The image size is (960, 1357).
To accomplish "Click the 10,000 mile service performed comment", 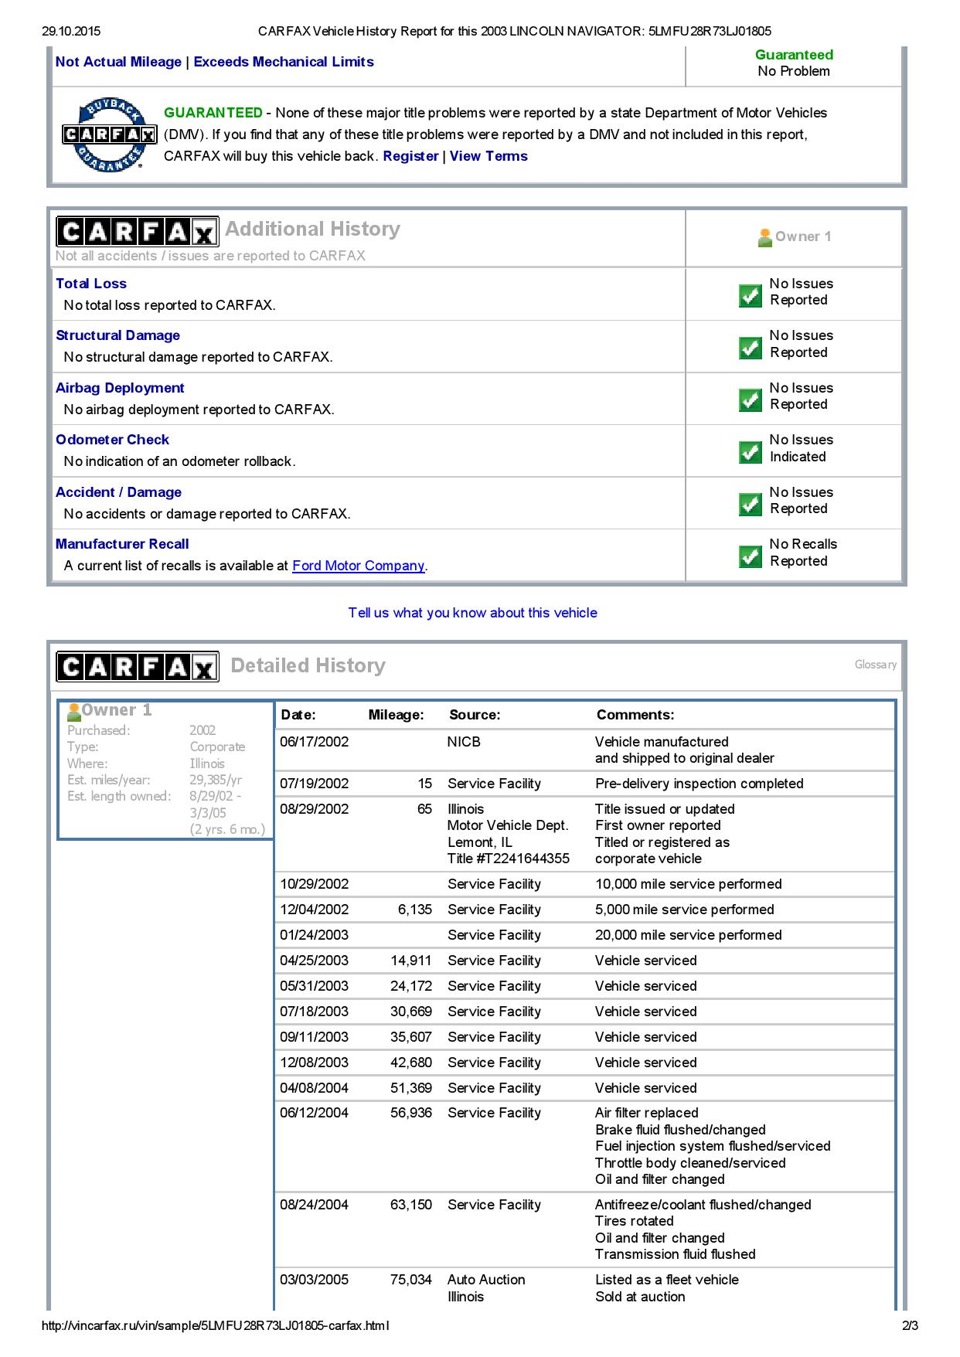I will (x=688, y=885).
